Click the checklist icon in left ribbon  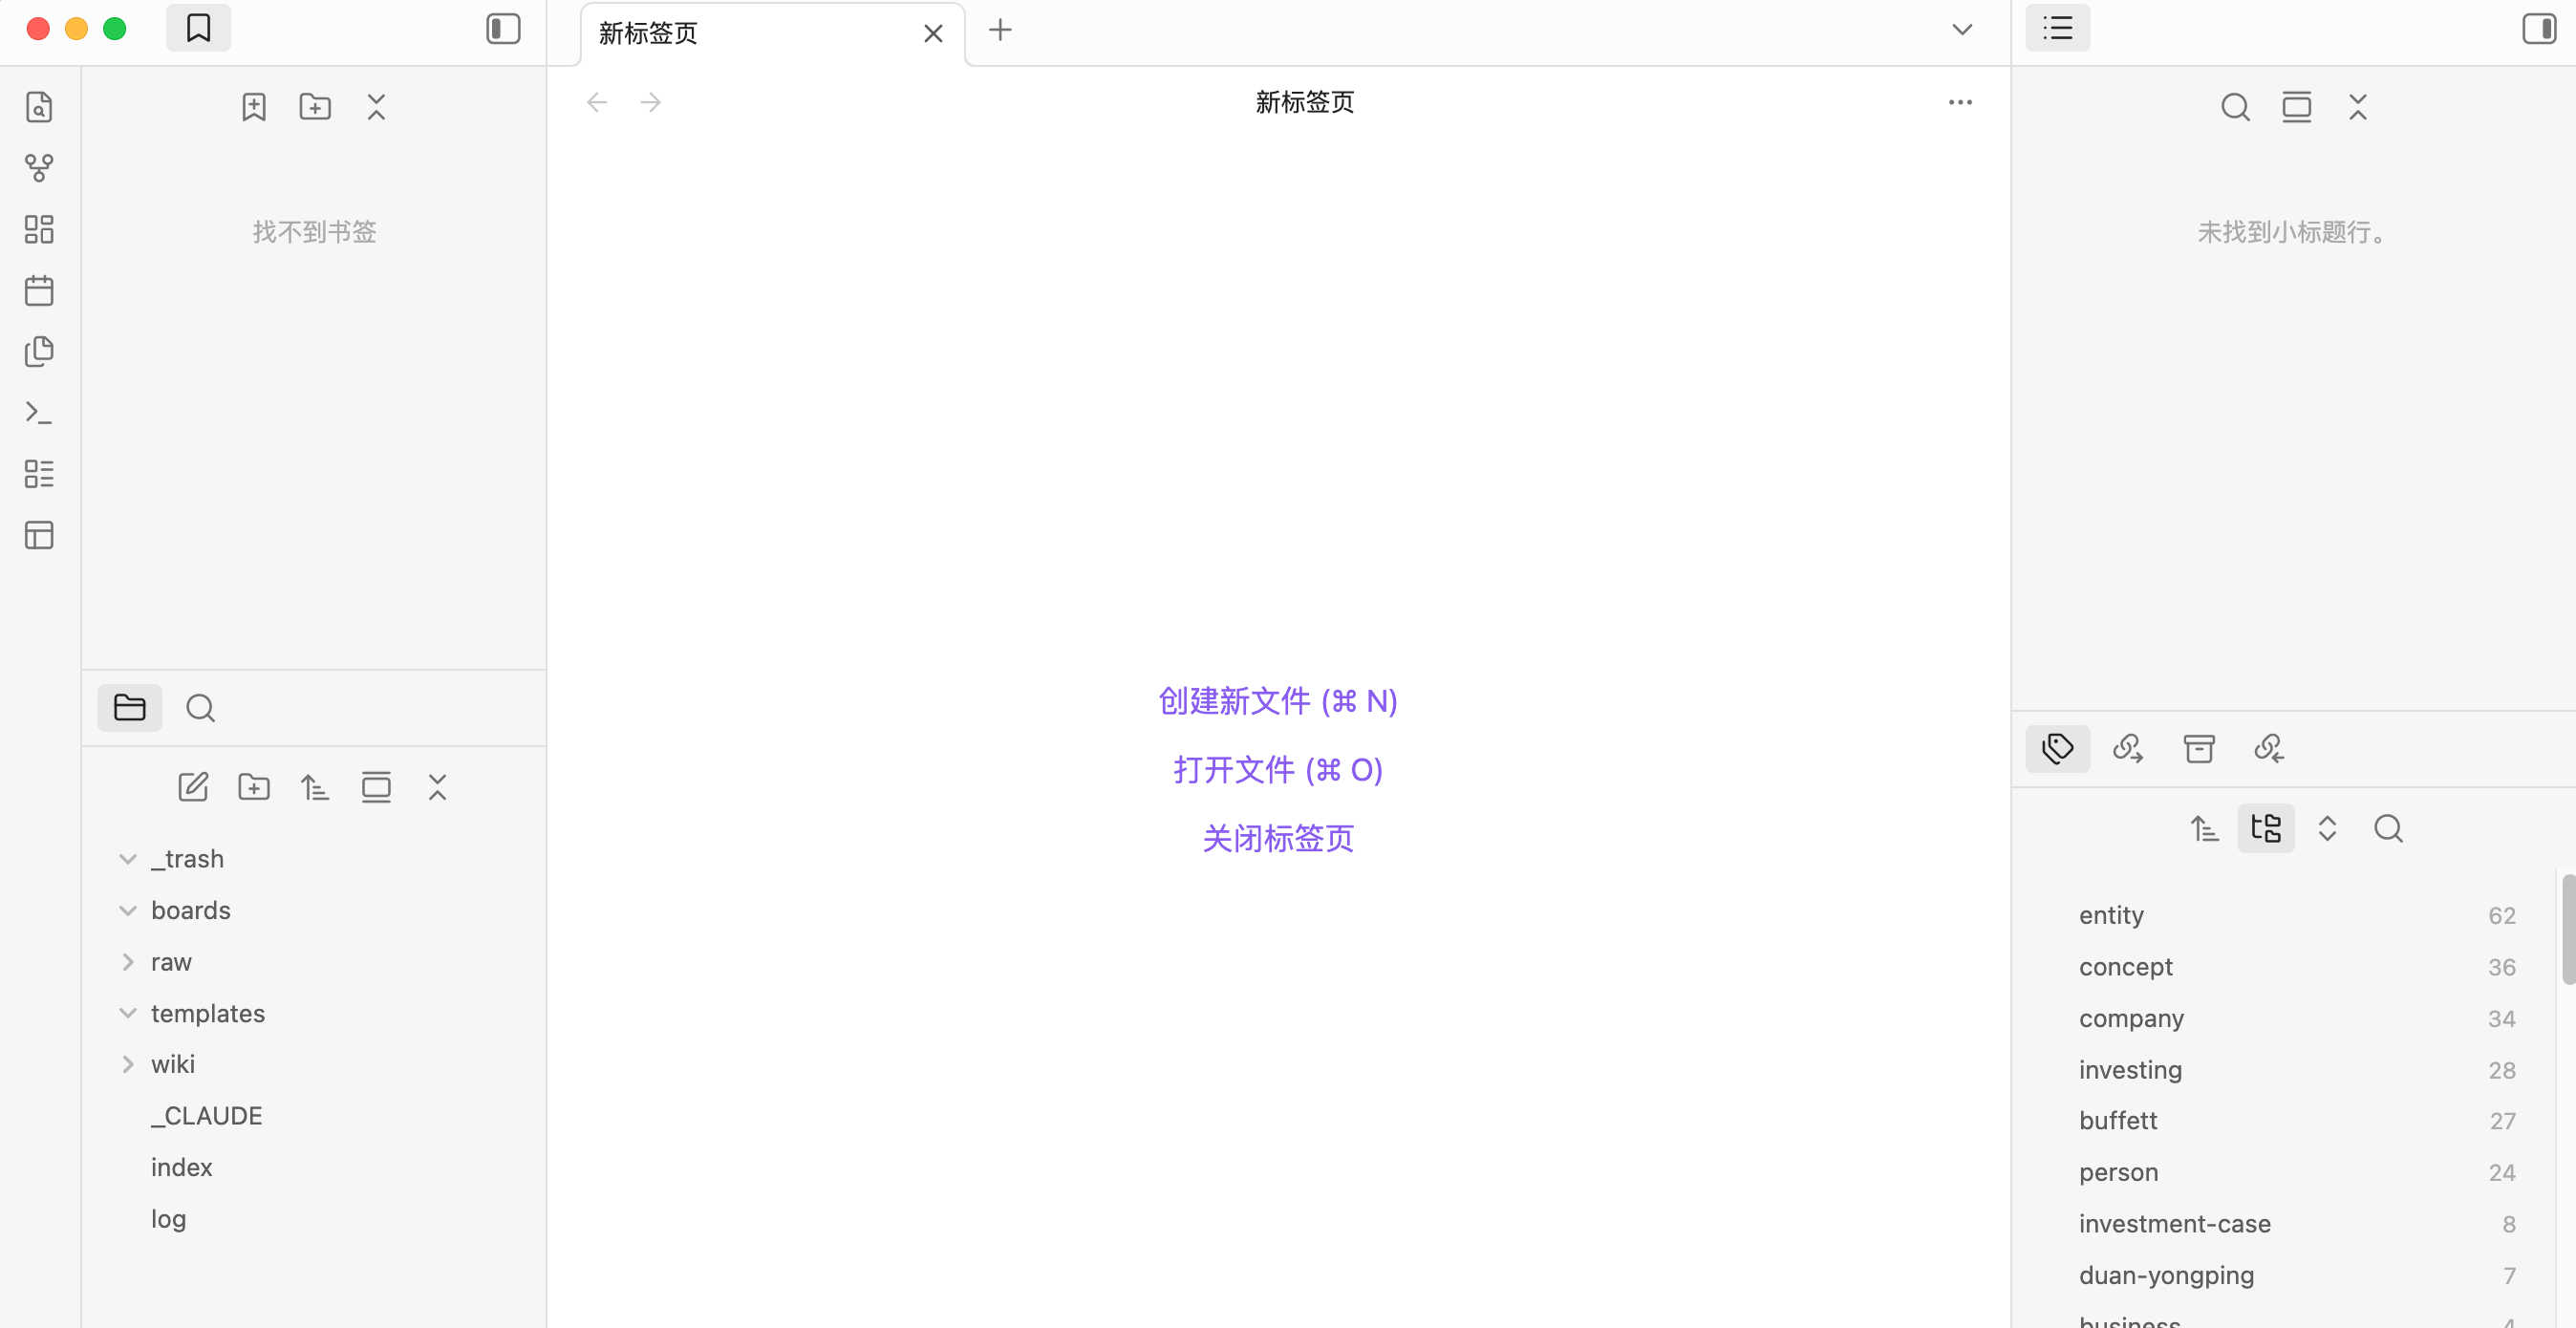coord(39,474)
